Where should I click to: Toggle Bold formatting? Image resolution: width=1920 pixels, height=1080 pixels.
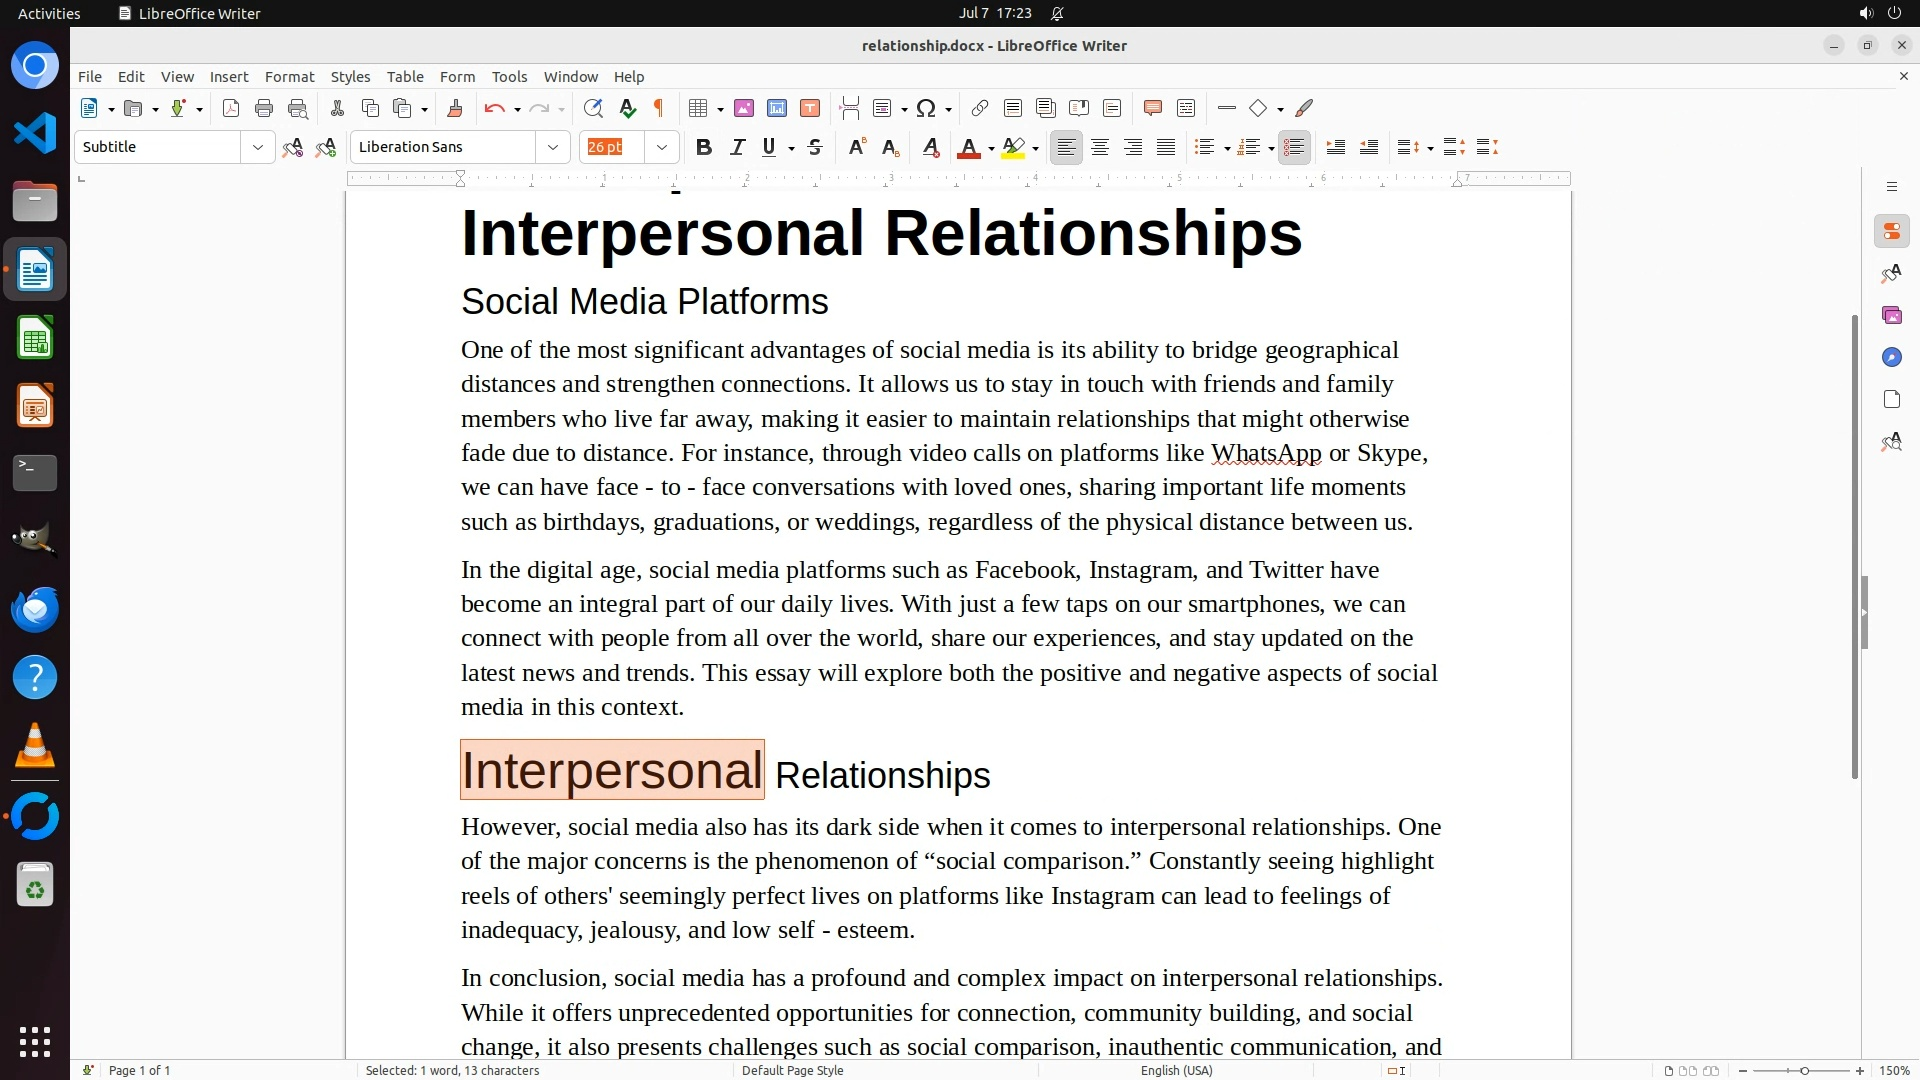(x=704, y=147)
